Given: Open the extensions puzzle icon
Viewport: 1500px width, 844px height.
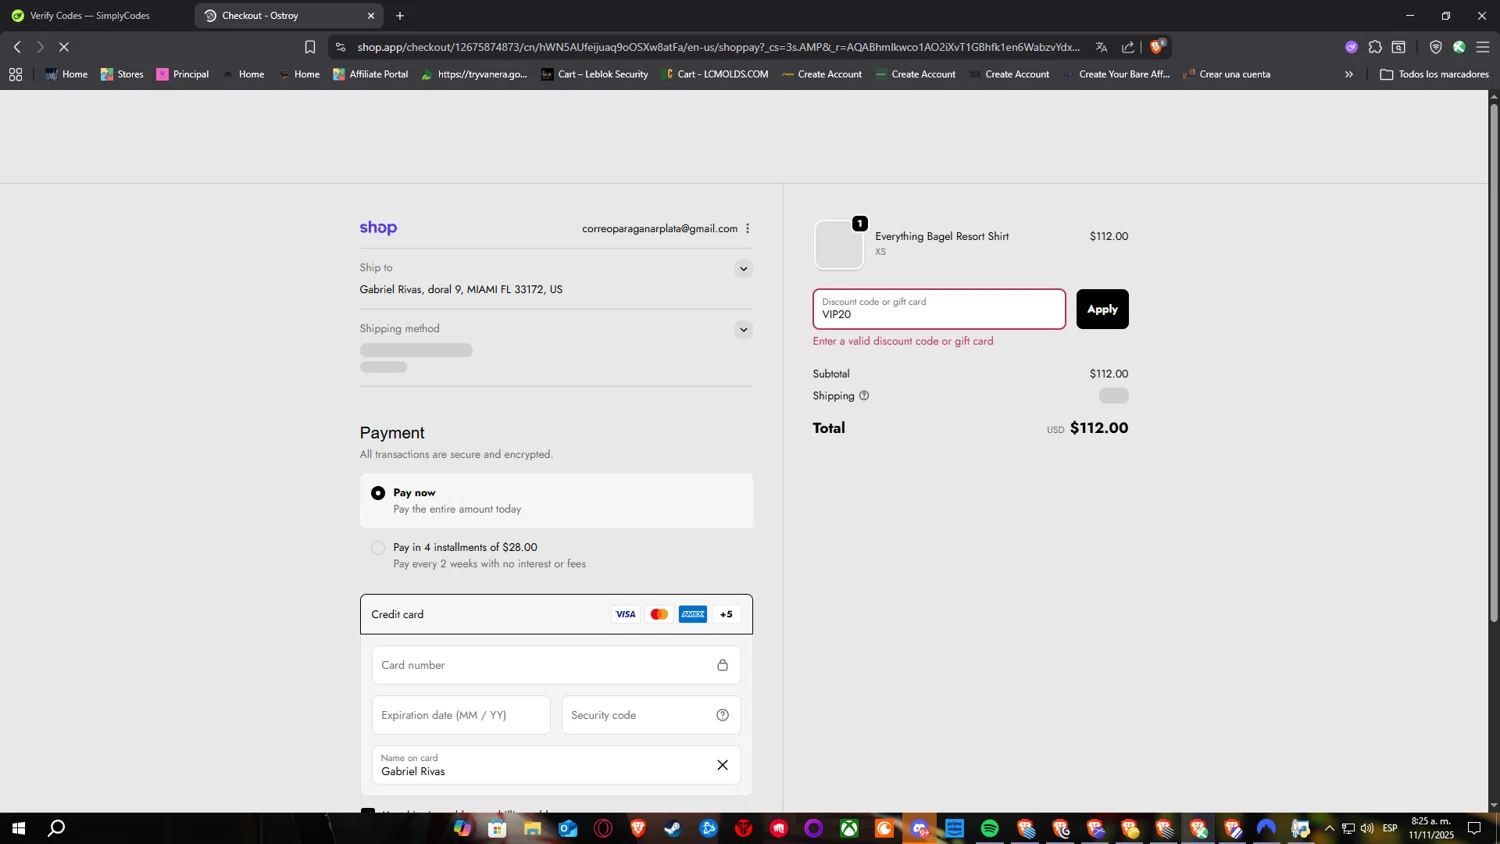Looking at the screenshot, I should (x=1375, y=47).
